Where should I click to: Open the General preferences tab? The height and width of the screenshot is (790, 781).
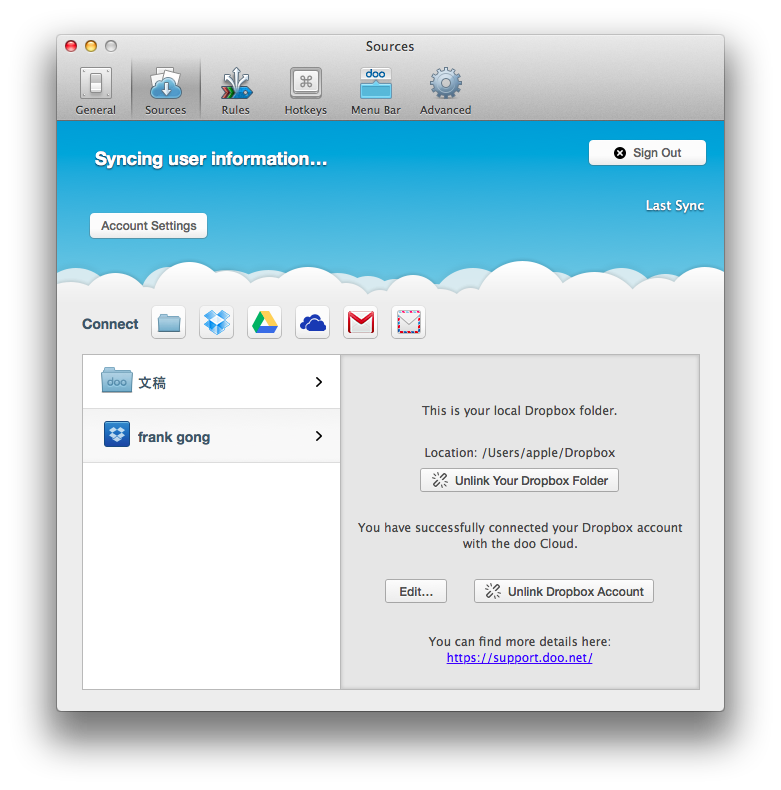(x=96, y=91)
